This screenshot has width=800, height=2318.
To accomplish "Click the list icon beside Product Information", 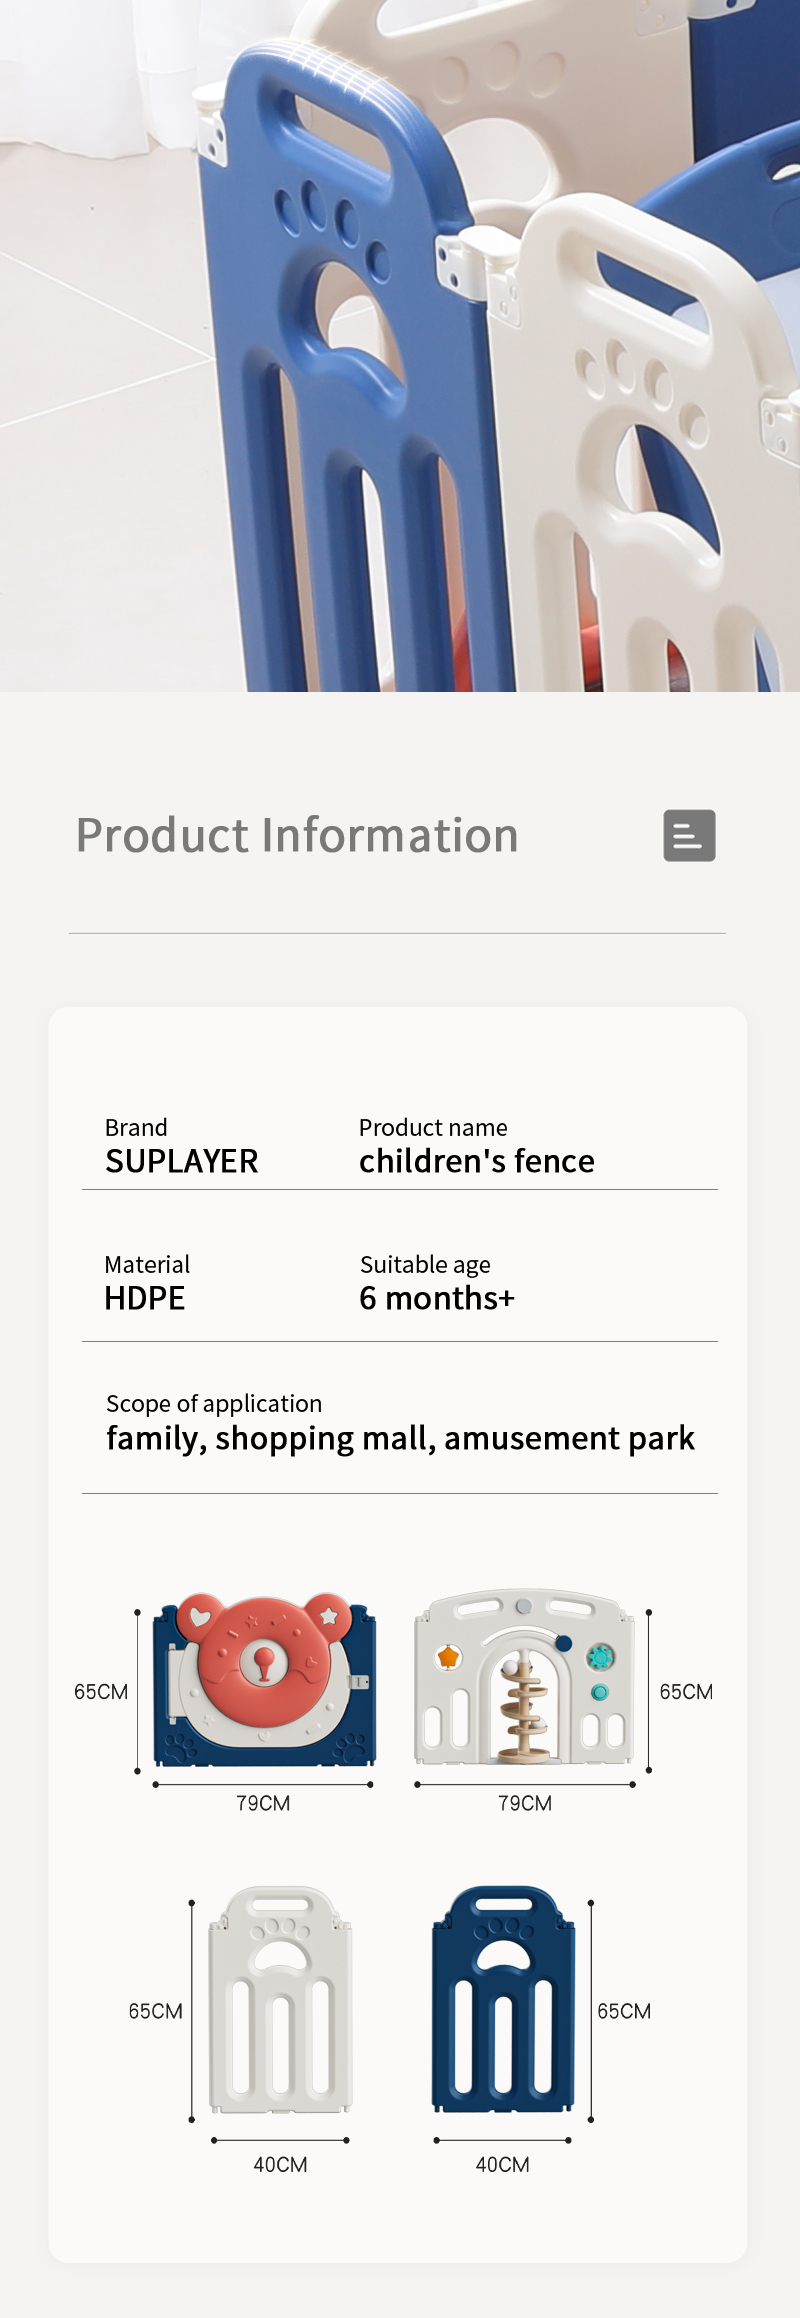I will (x=689, y=835).
